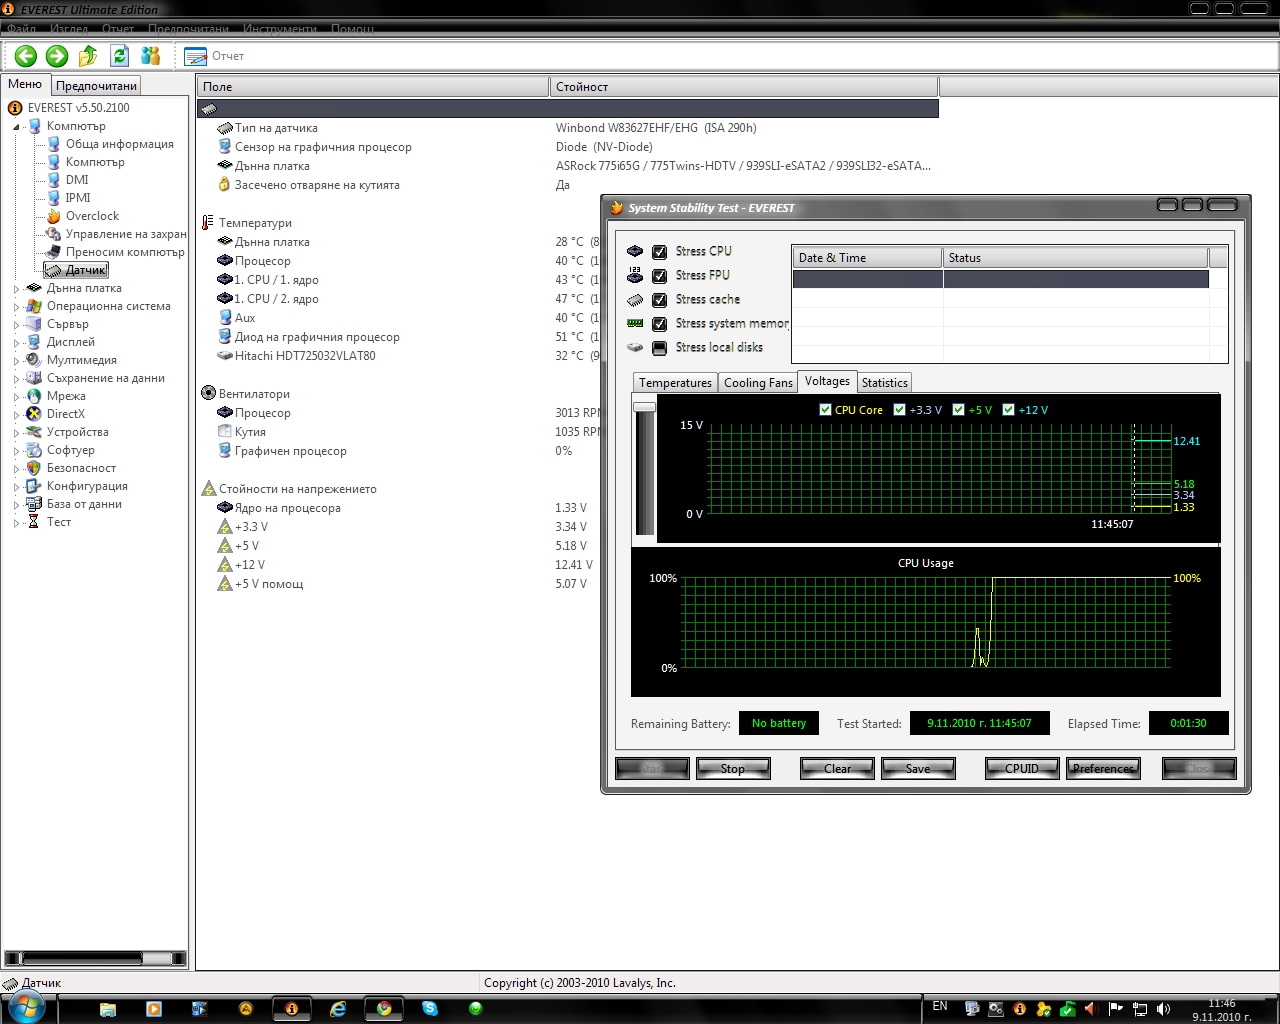Image resolution: width=1280 pixels, height=1024 pixels.
Task: Click the Вентилатори fan section icon
Action: coord(208,394)
